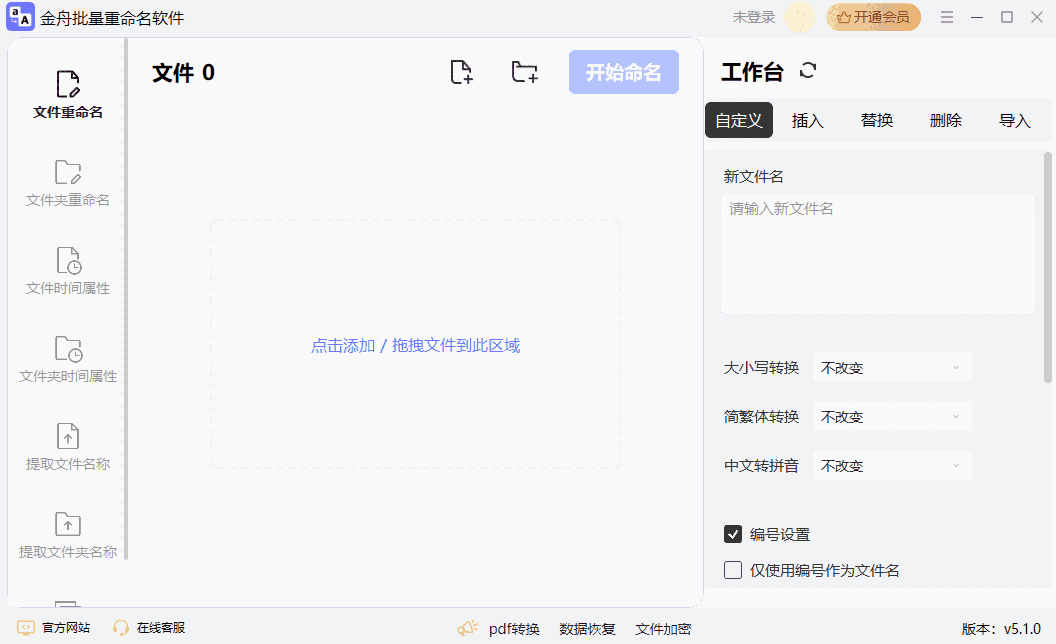
Task: Switch to the 插入 tab
Action: [x=807, y=120]
